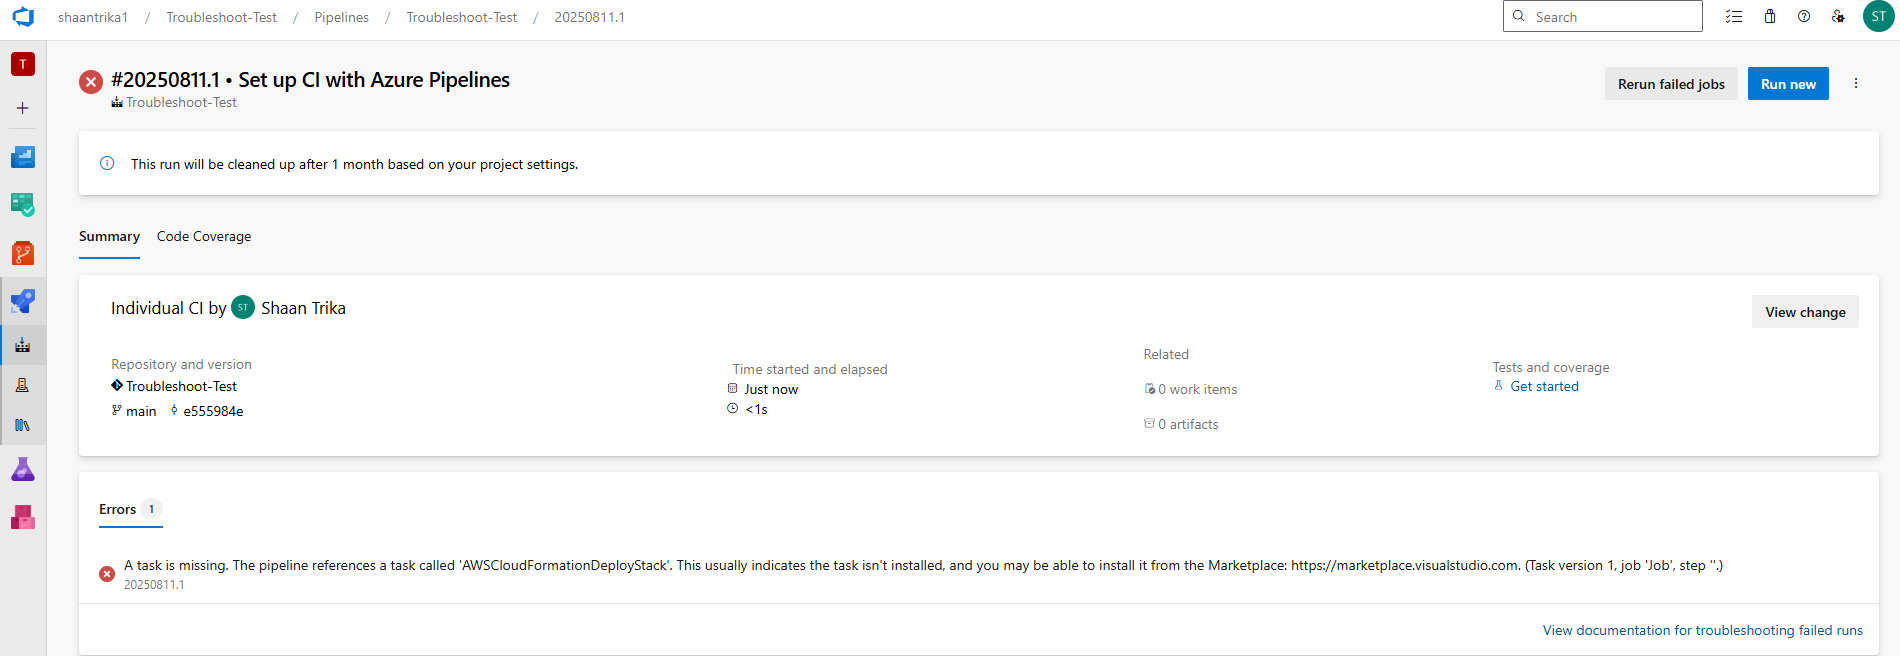
Task: Click the View change button
Action: pos(1805,312)
